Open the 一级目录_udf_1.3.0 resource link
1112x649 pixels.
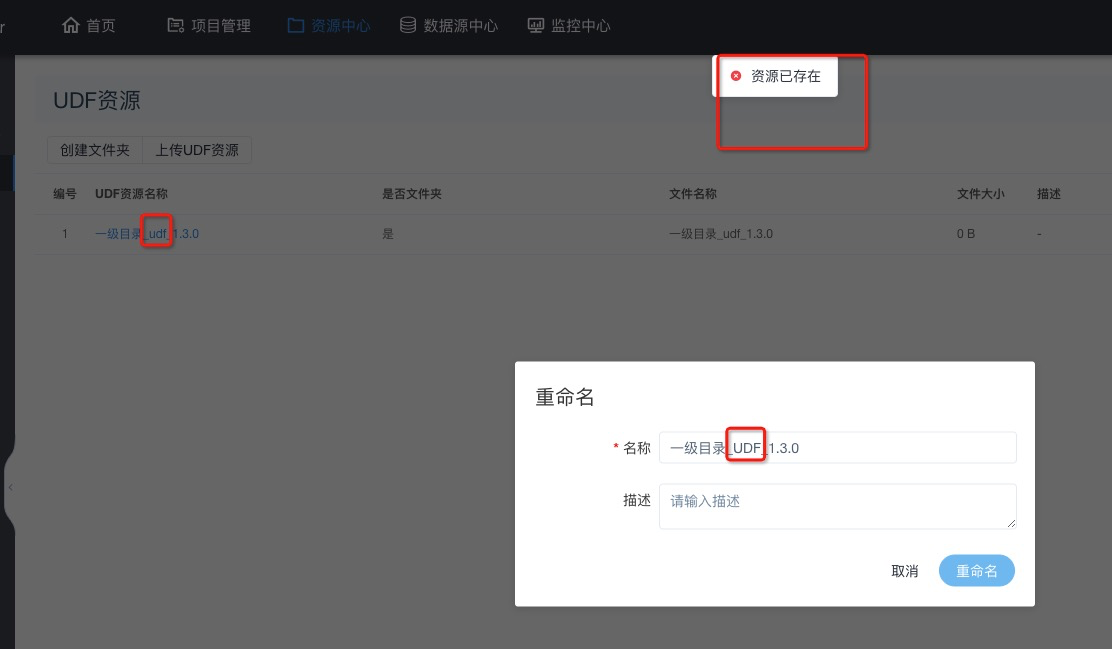point(147,233)
